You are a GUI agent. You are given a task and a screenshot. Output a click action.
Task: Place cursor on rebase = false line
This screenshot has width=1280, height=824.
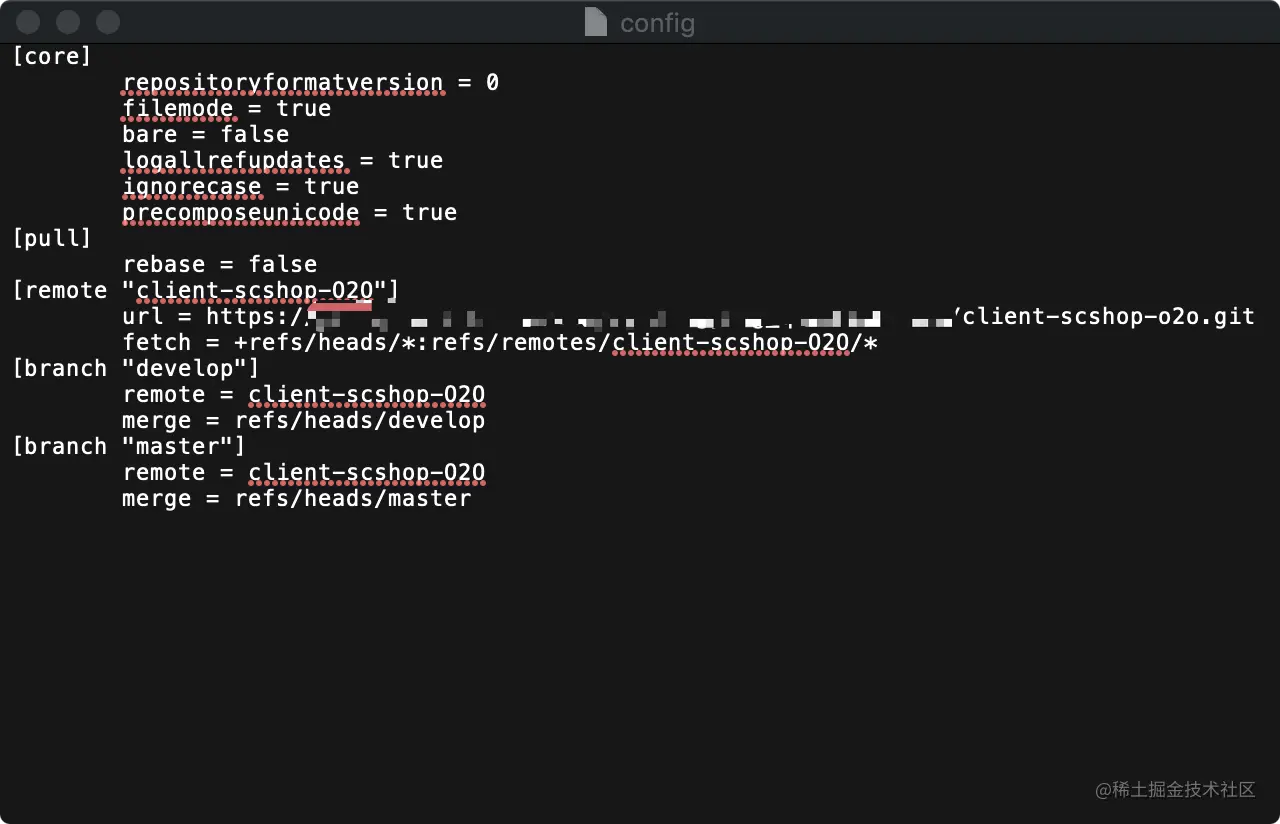[x=220, y=264]
